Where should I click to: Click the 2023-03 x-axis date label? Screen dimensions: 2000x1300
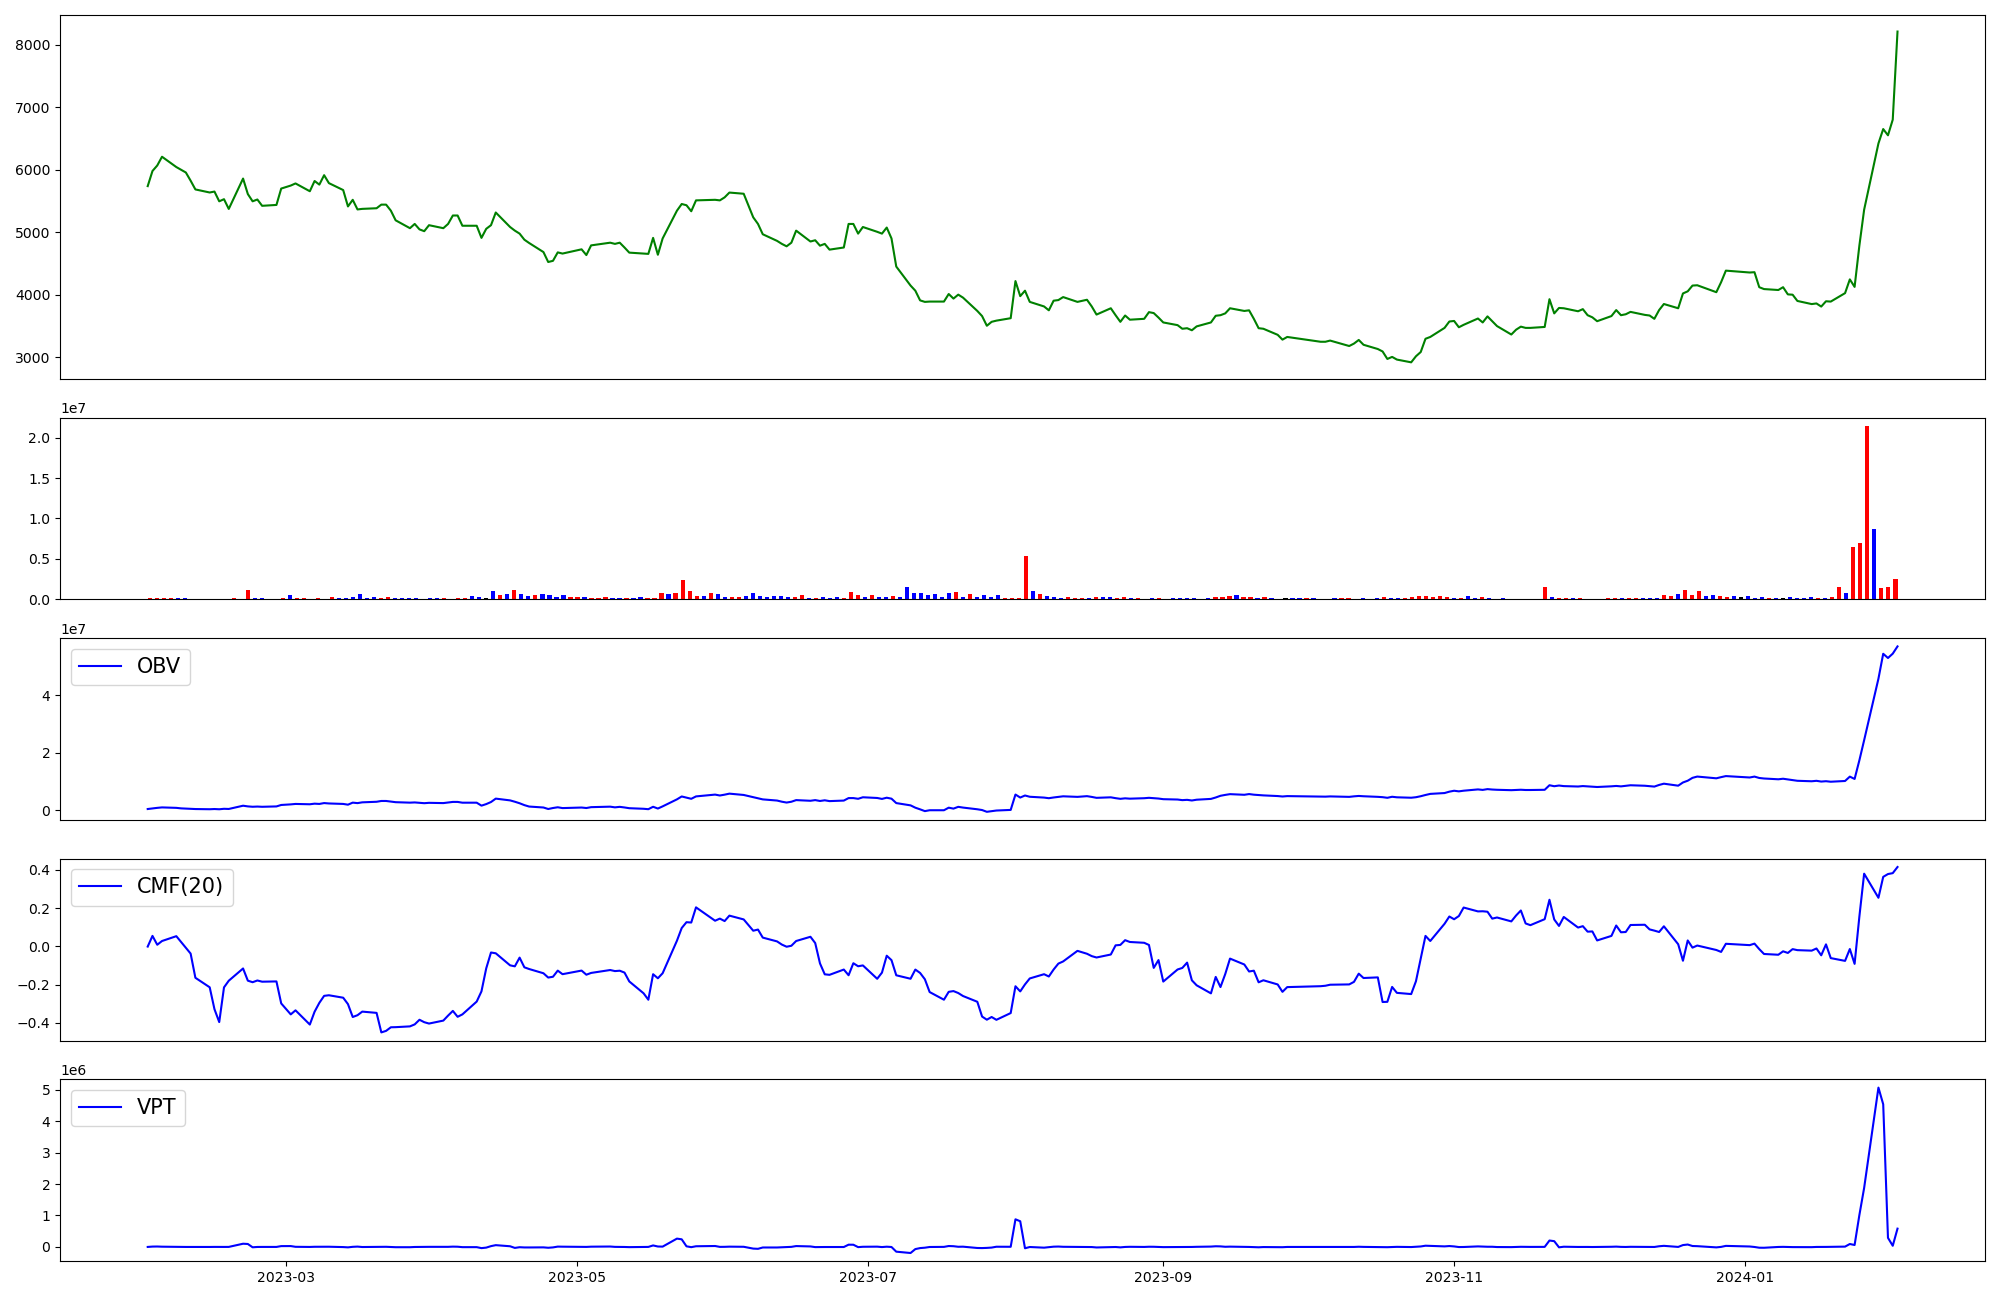(286, 1277)
